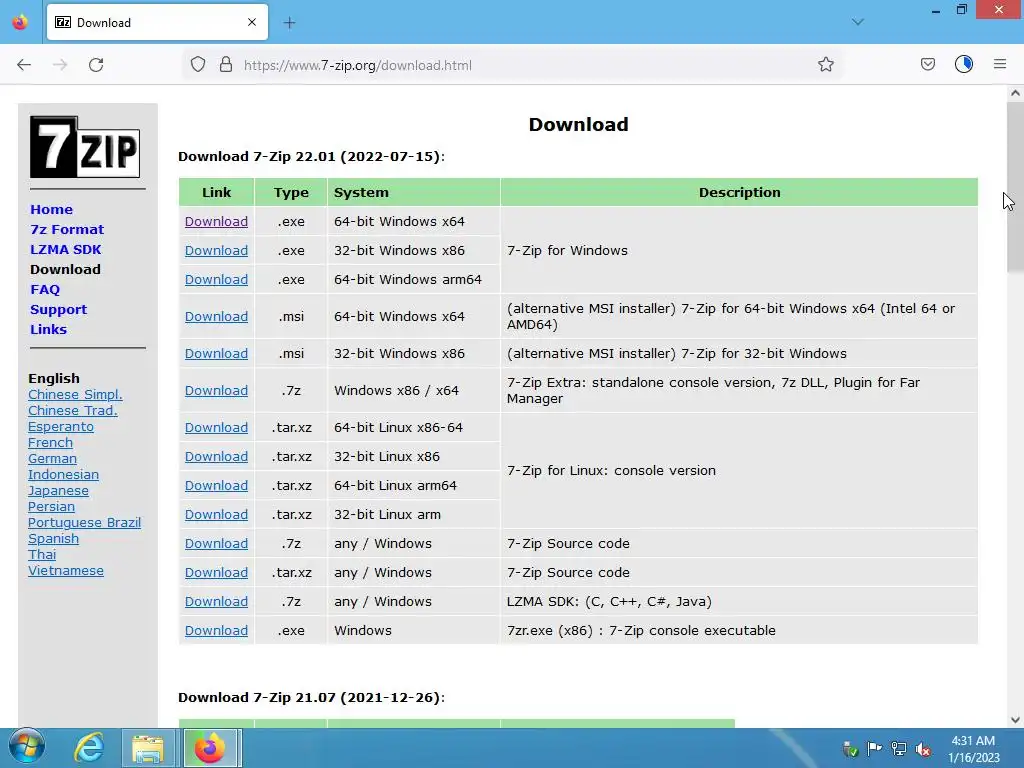The height and width of the screenshot is (768, 1024).
Task: Switch language to Portuguese Brazil
Action: click(84, 522)
